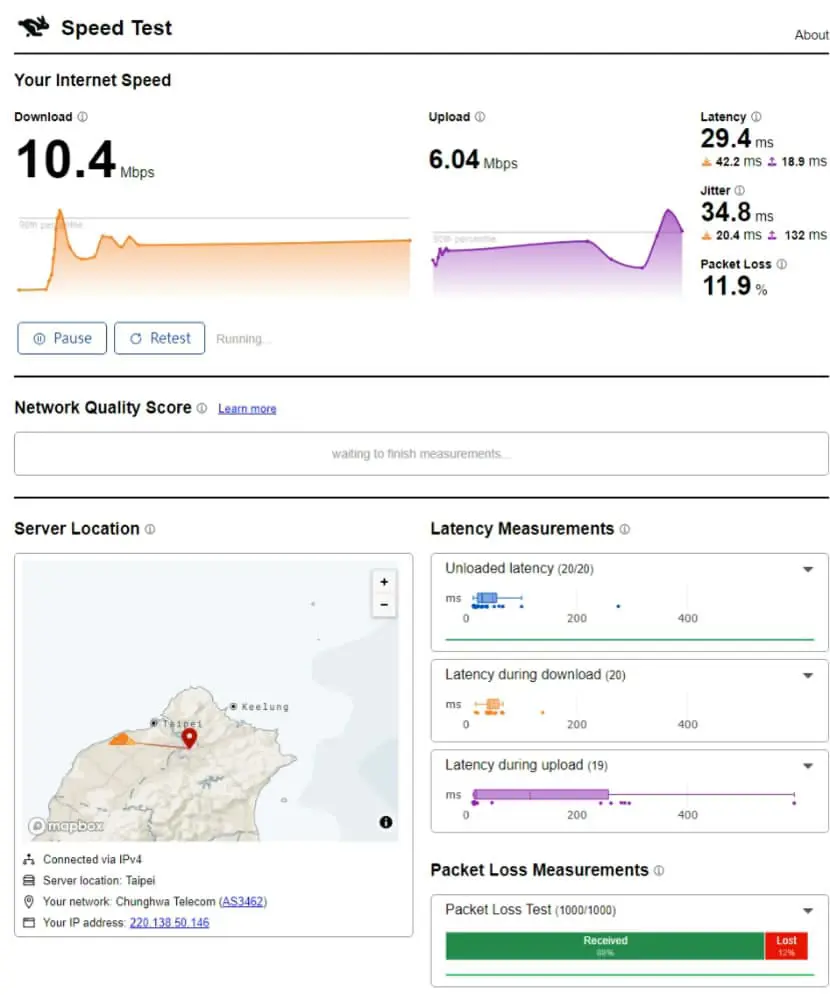Open Network Quality Score info icon
830x995 pixels.
tap(202, 408)
